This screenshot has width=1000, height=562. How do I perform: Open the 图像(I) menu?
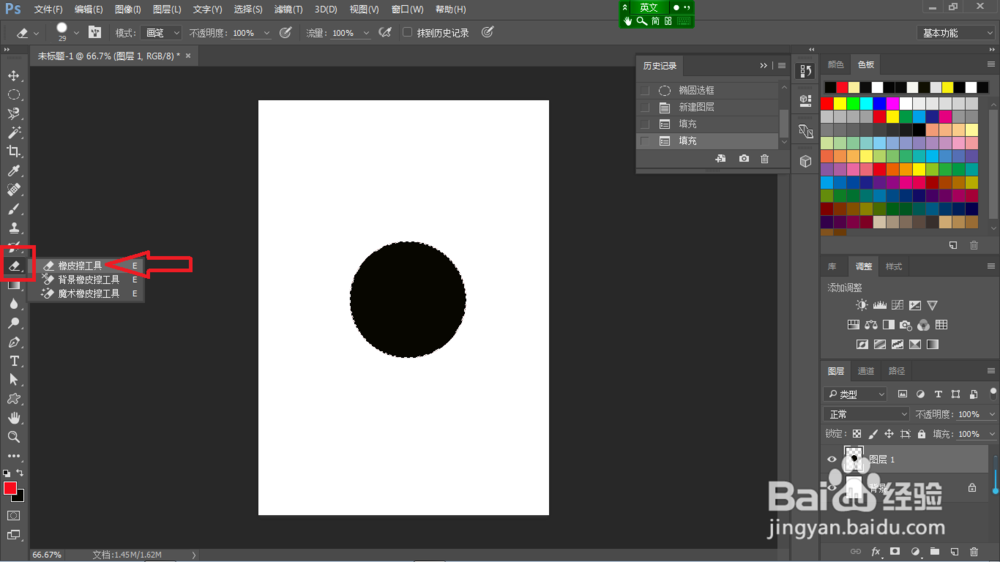click(128, 10)
